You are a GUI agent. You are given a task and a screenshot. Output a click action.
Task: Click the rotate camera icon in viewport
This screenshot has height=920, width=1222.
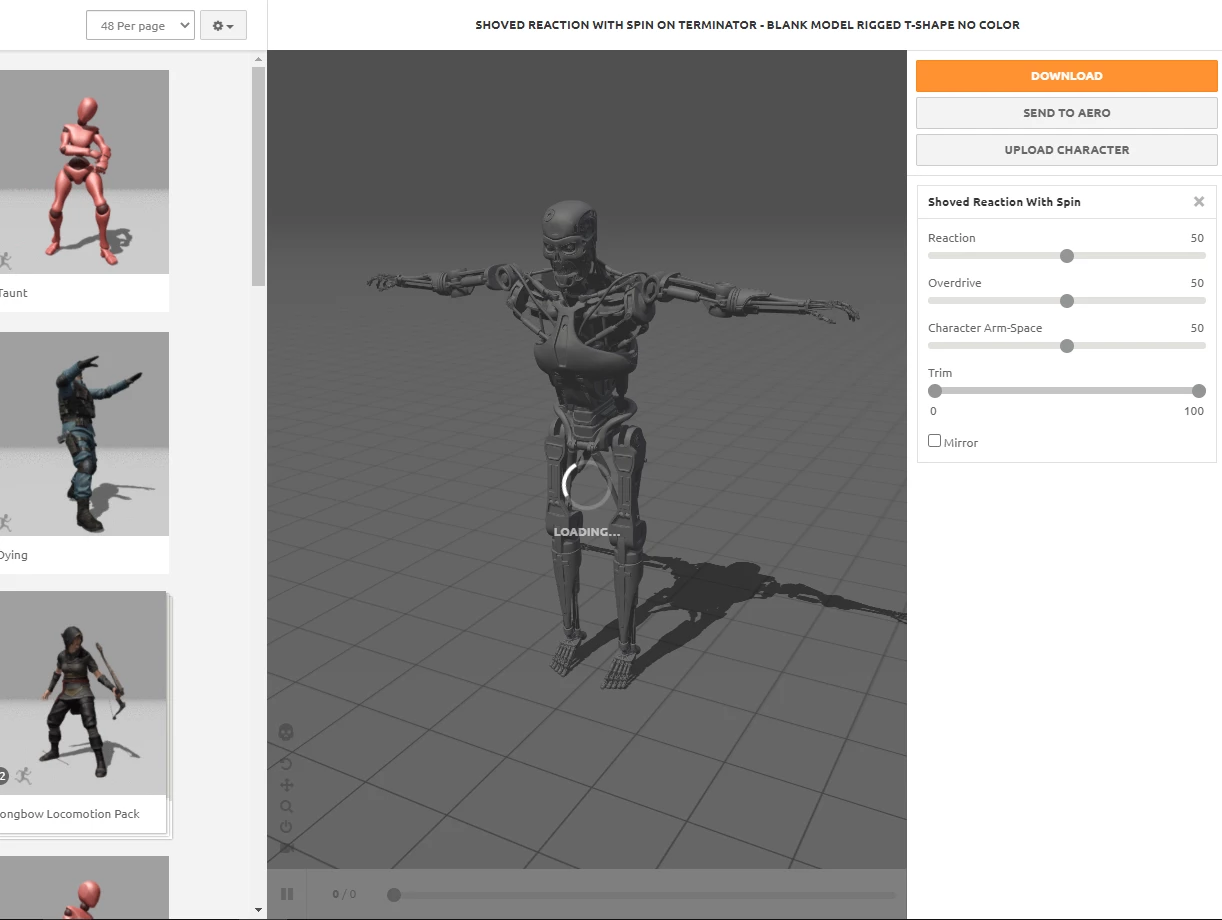tap(286, 764)
